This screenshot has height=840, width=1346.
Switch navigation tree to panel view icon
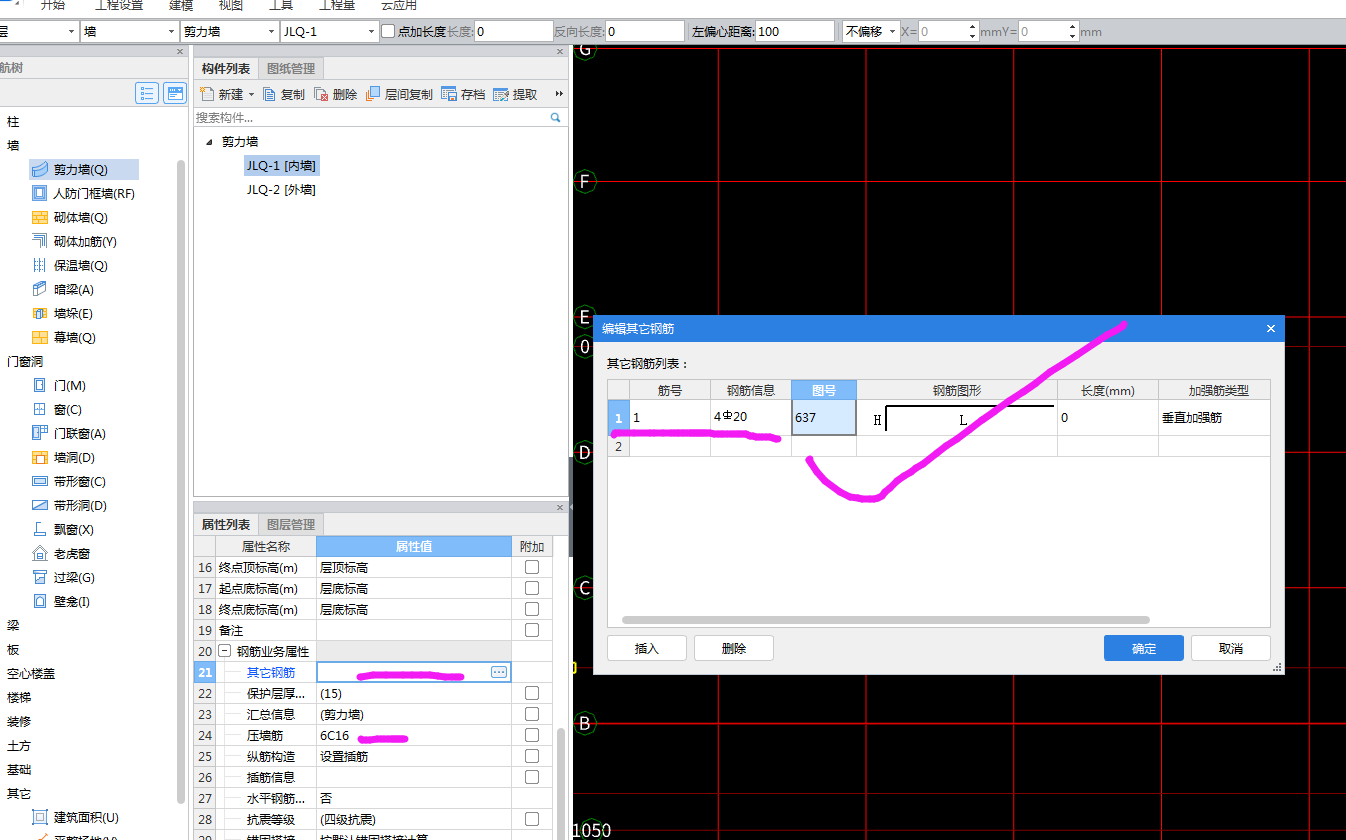tap(175, 94)
